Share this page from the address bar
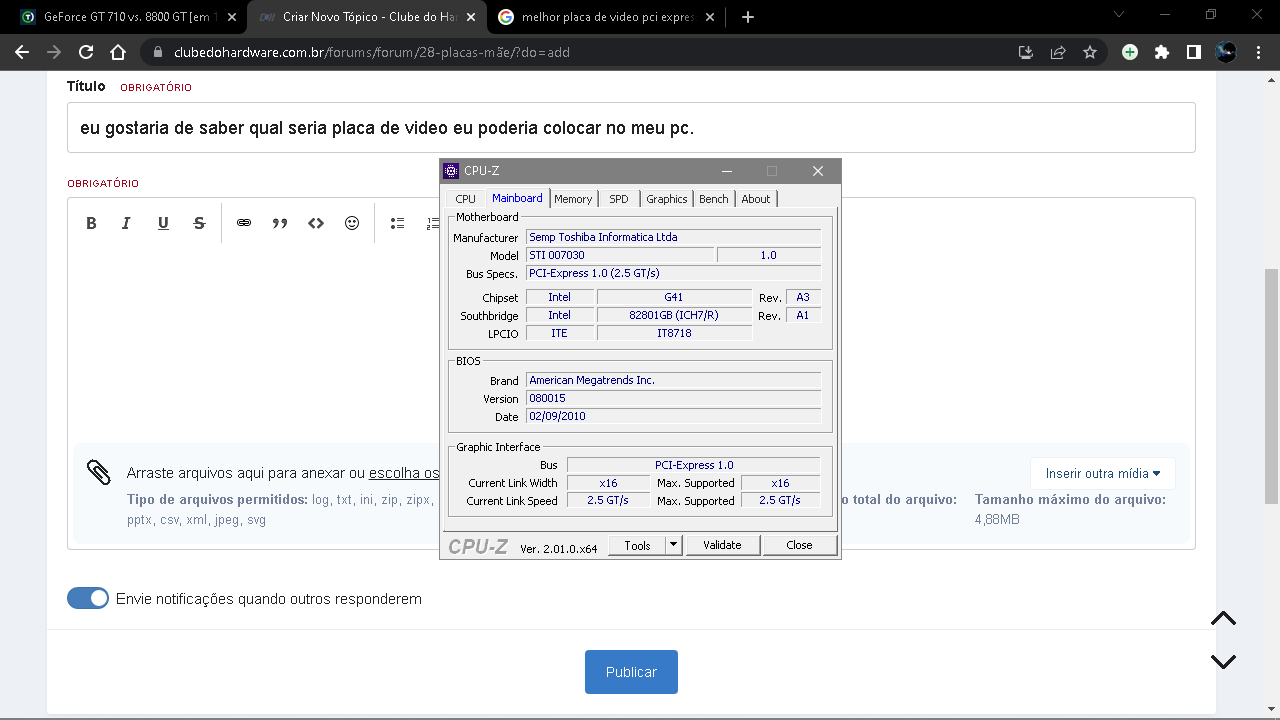1280x720 pixels. (1057, 52)
